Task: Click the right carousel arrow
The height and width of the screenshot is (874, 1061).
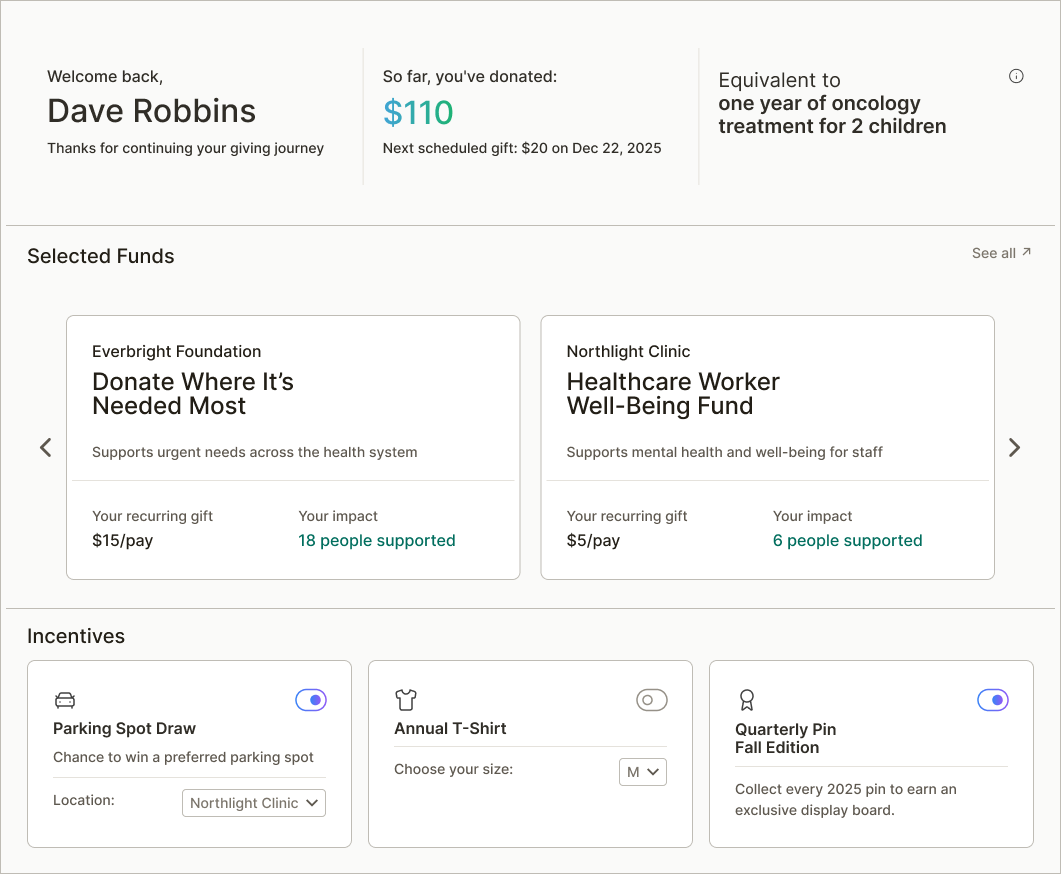Action: pyautogui.click(x=1015, y=447)
